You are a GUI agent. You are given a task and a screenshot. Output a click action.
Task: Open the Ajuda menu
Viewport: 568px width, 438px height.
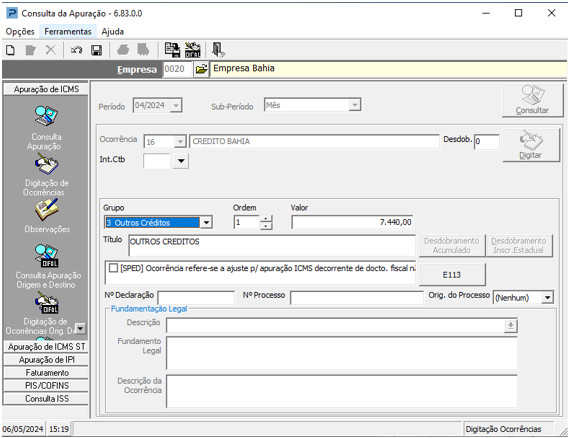pos(113,32)
